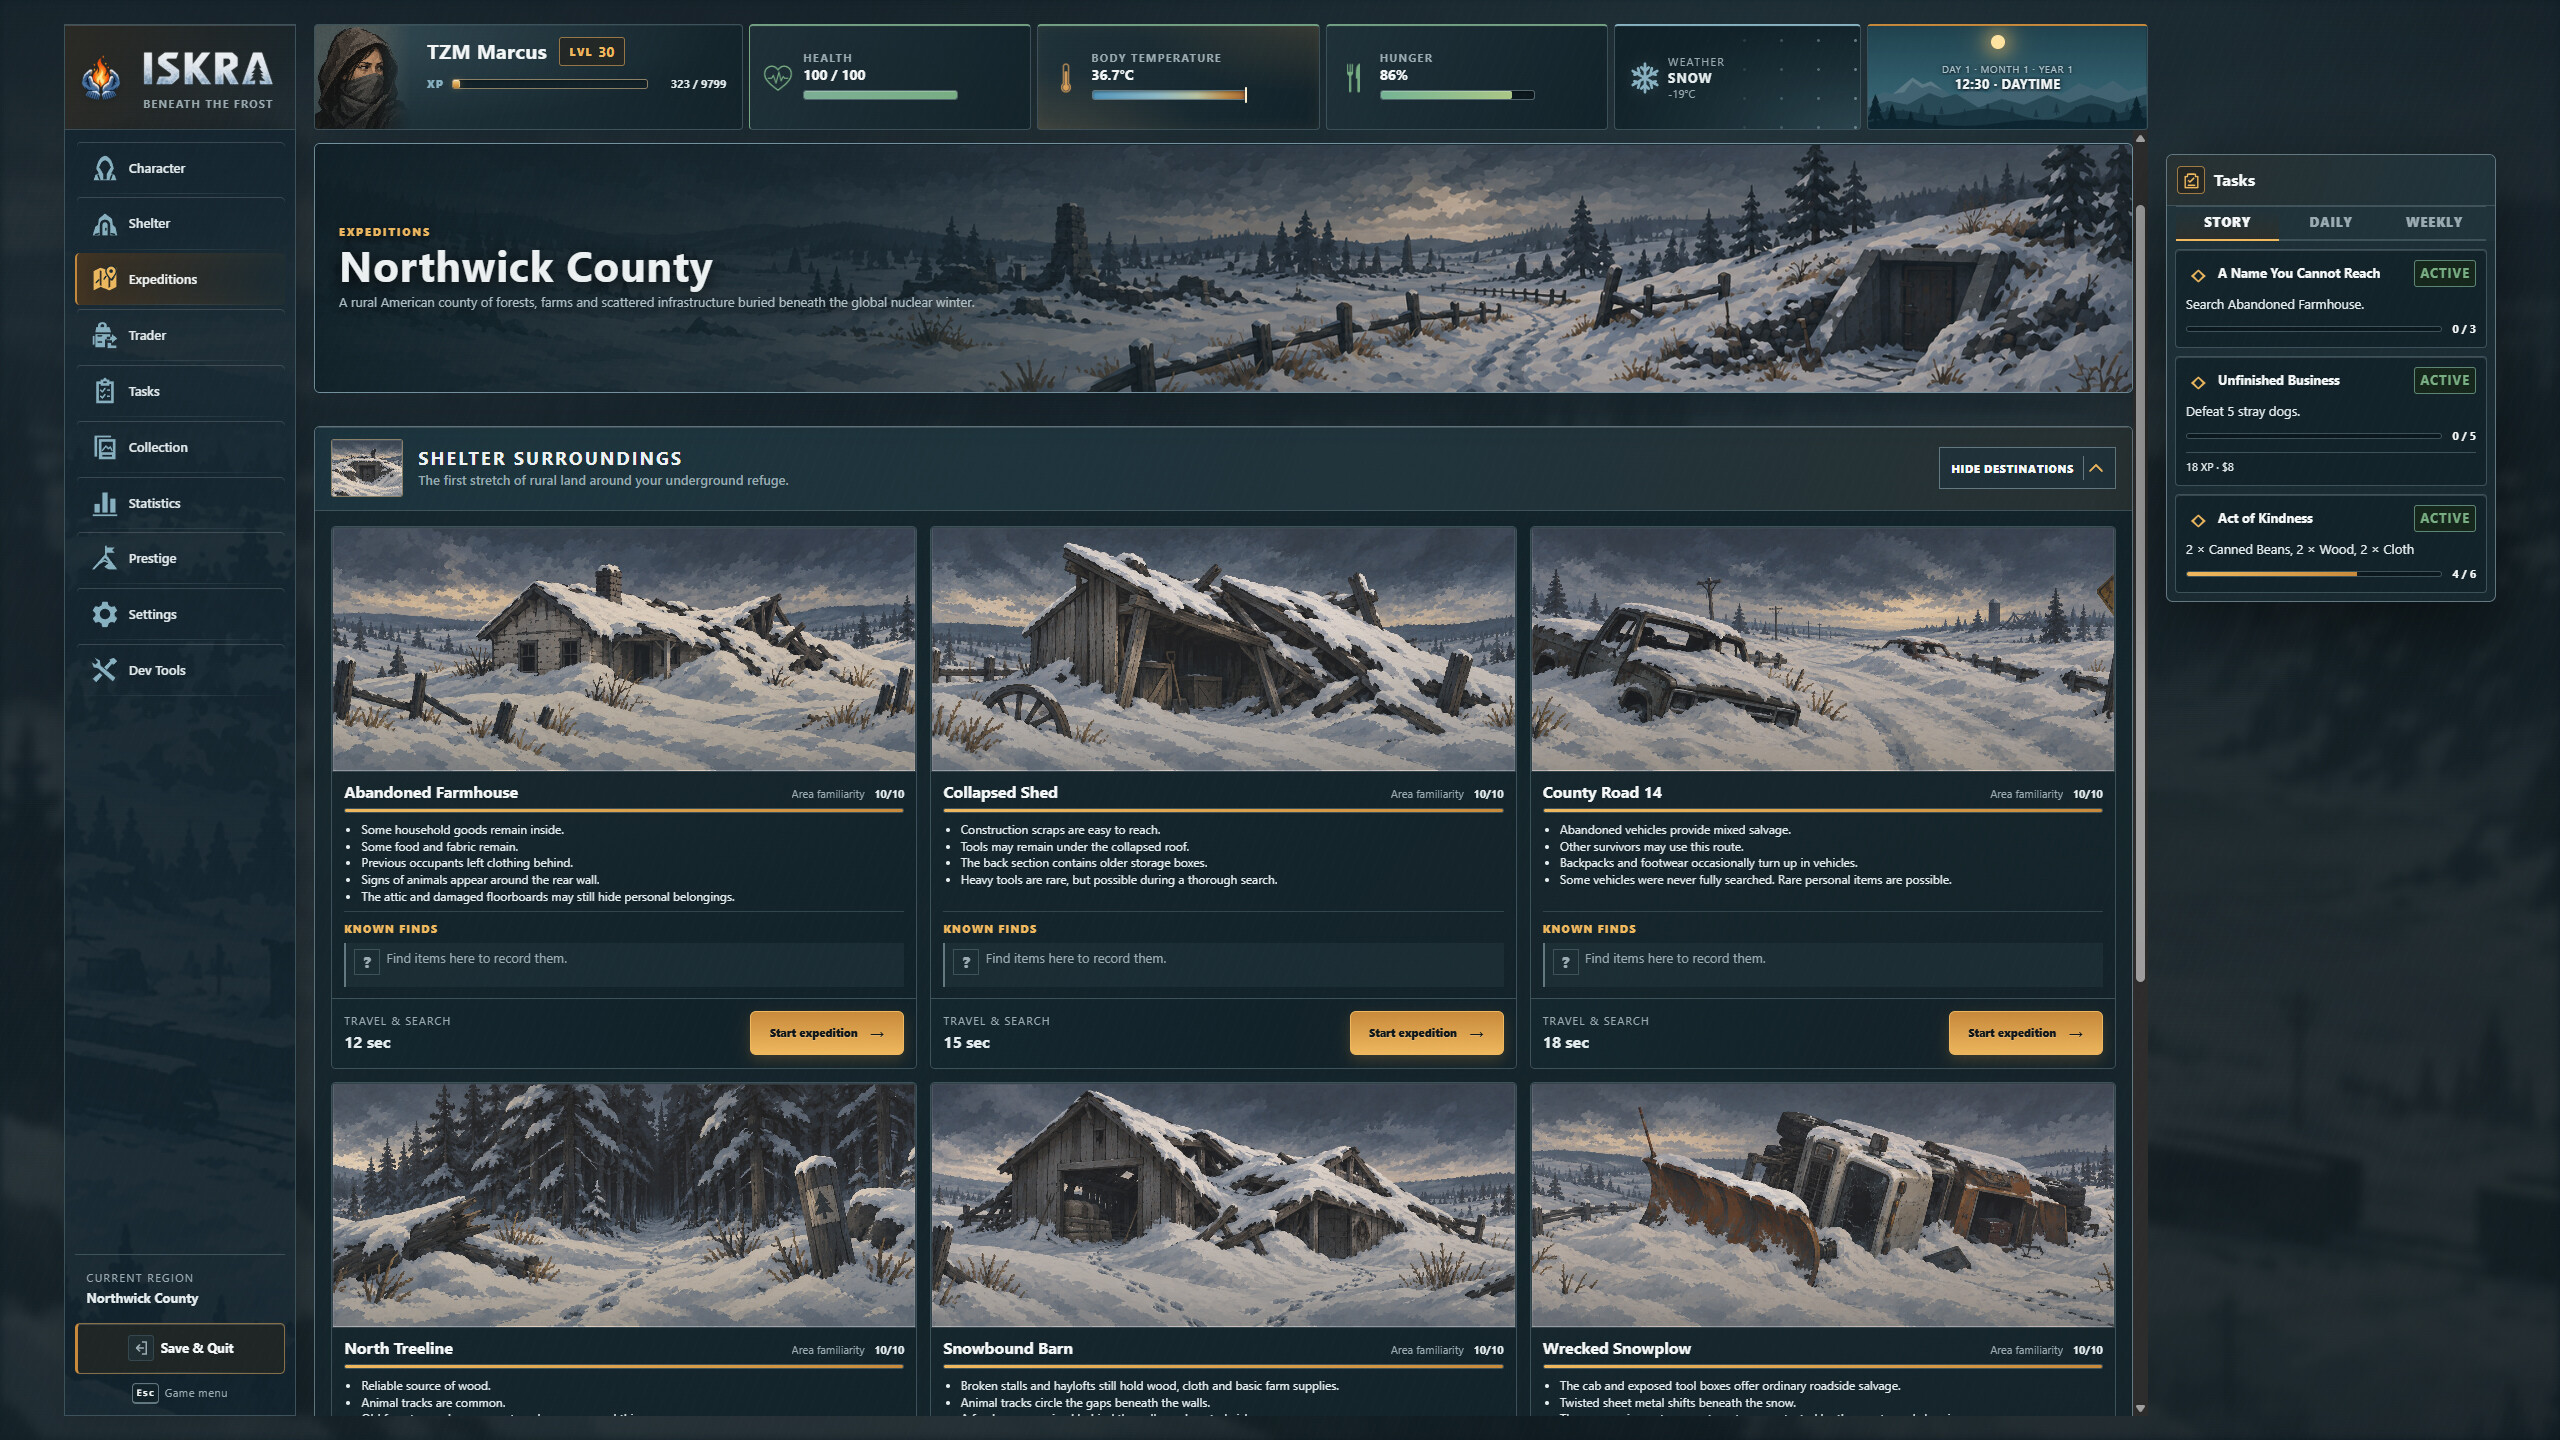Click the main content vertical scrollbar

[x=2140, y=593]
